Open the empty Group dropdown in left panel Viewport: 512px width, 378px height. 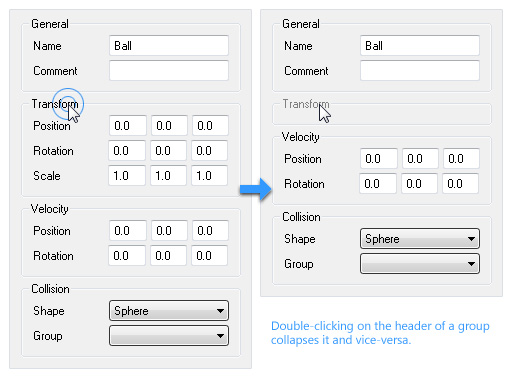coord(169,336)
